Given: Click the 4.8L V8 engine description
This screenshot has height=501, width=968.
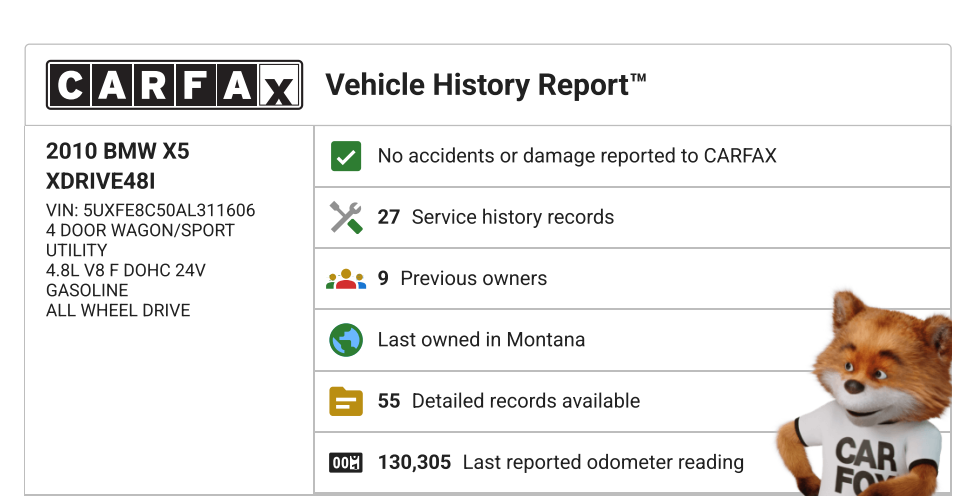Looking at the screenshot, I should point(125,270).
